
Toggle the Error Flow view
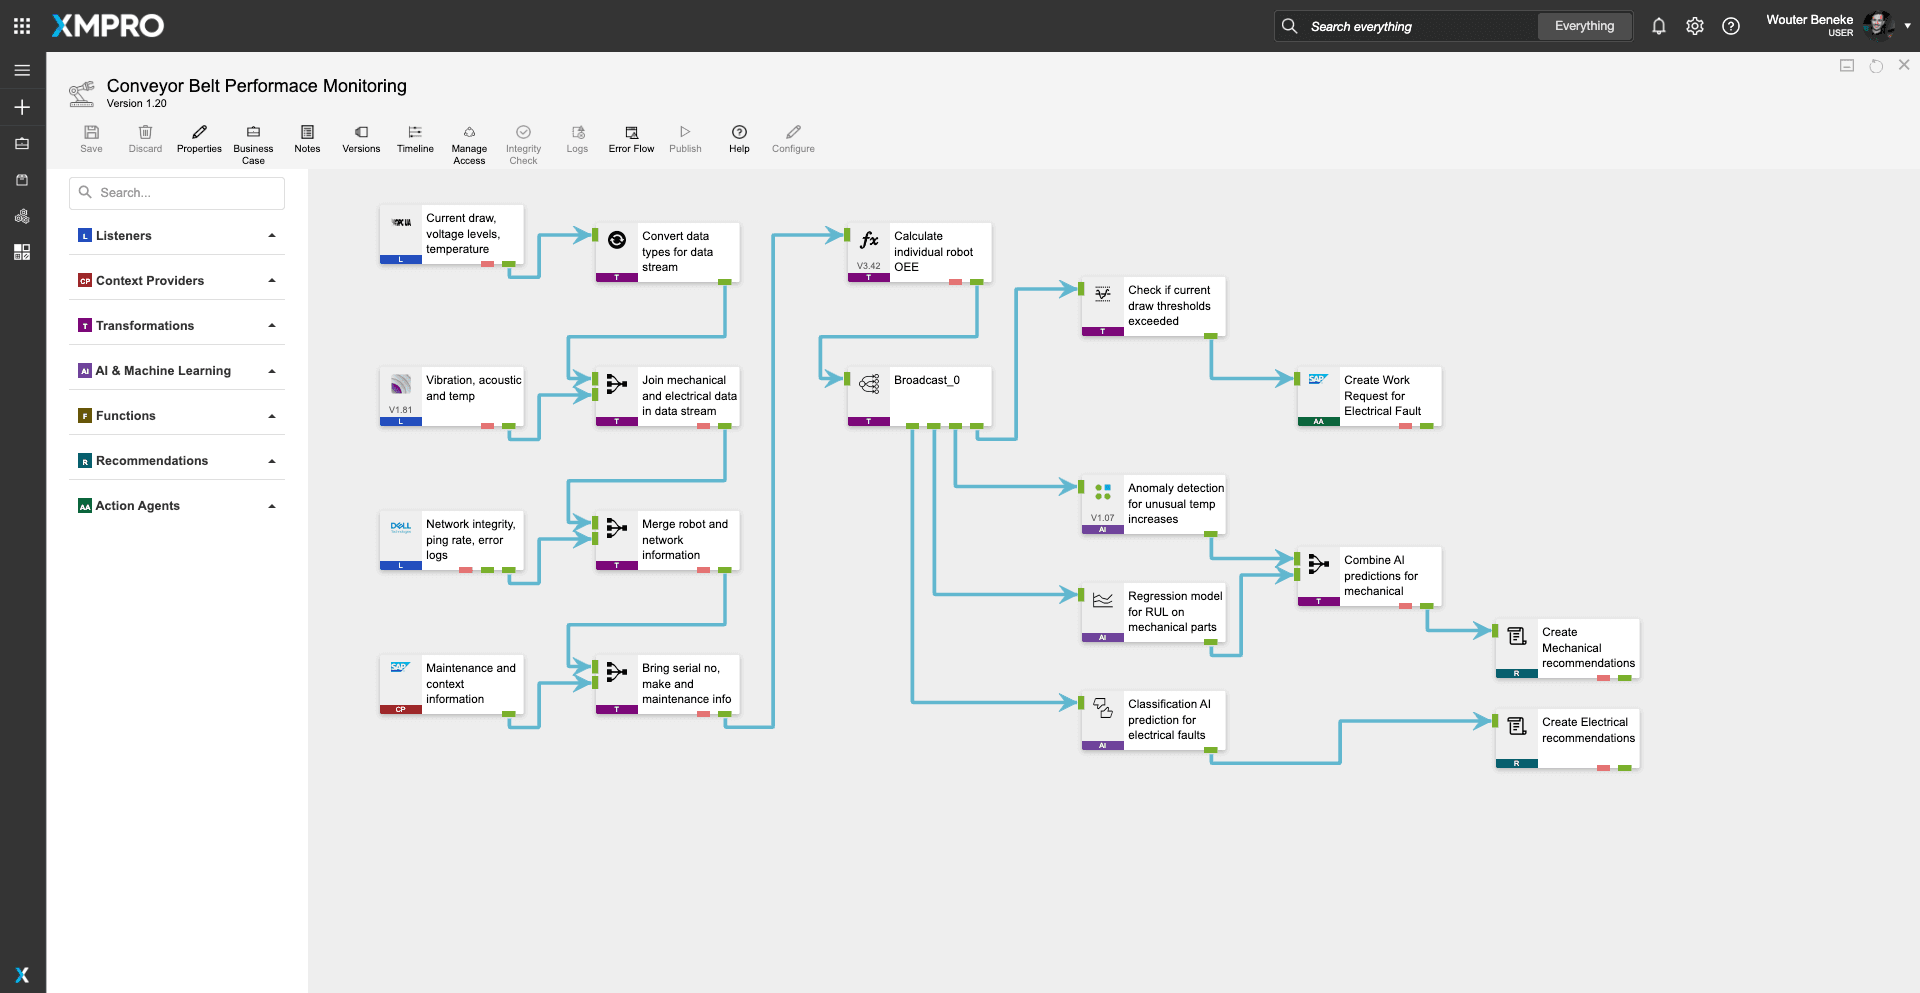click(x=631, y=133)
